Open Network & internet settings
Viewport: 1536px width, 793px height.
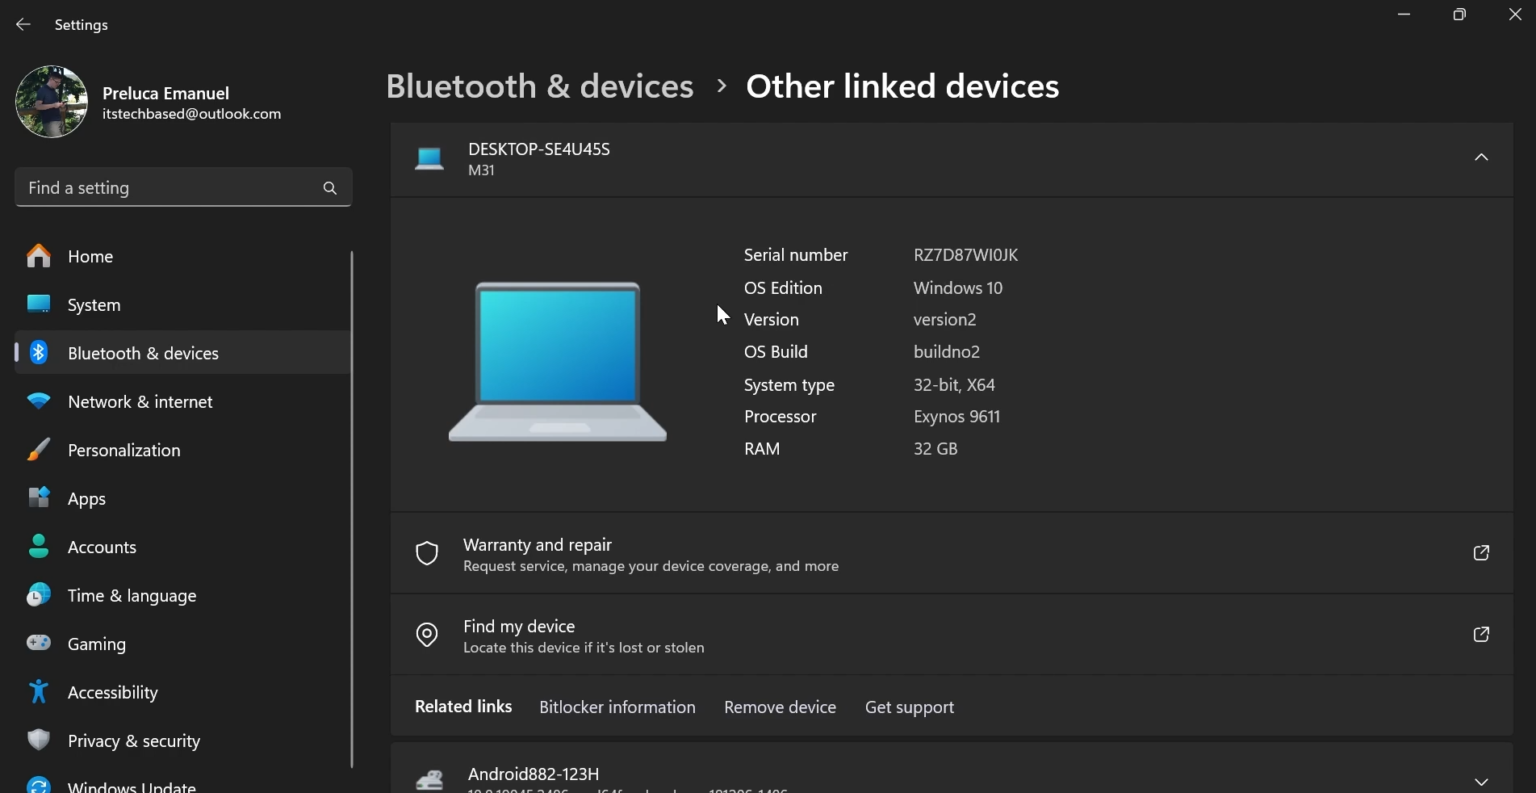pyautogui.click(x=183, y=402)
